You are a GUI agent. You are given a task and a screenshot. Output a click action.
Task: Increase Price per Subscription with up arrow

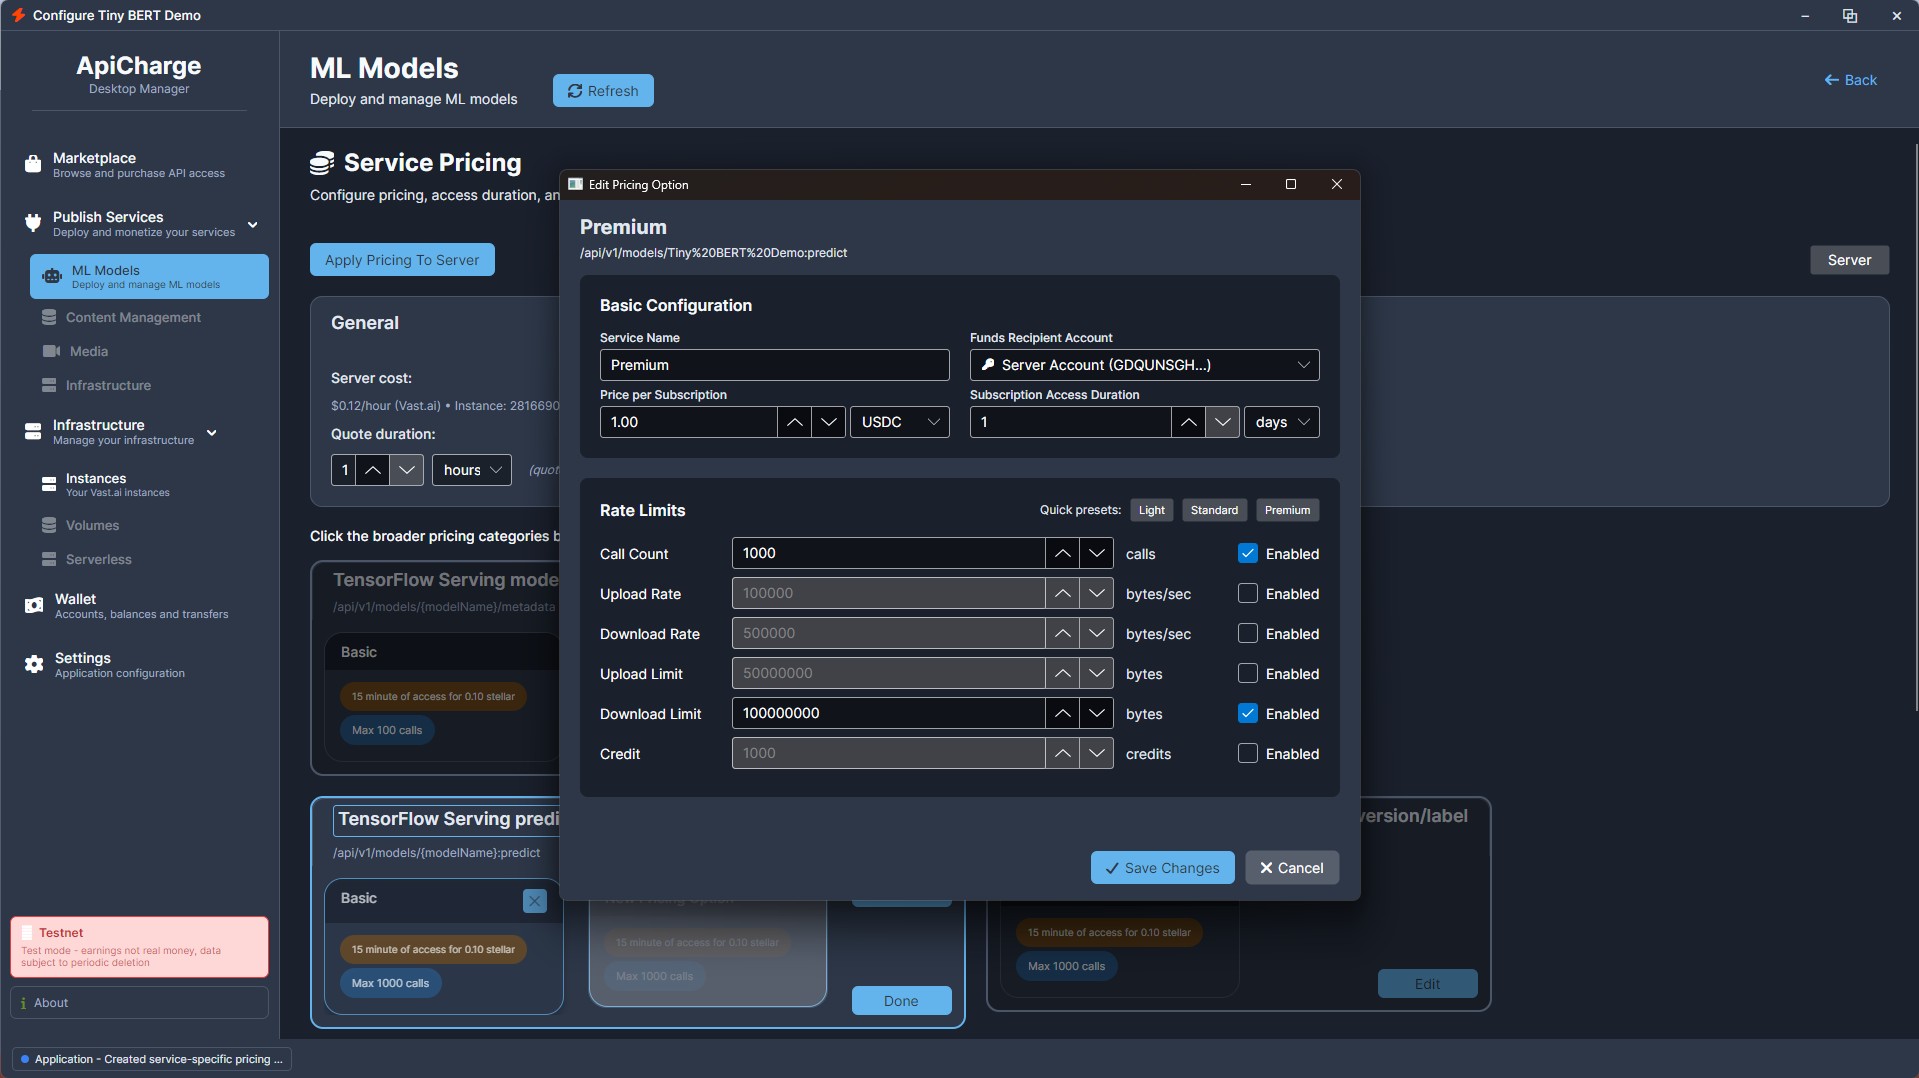pos(795,421)
